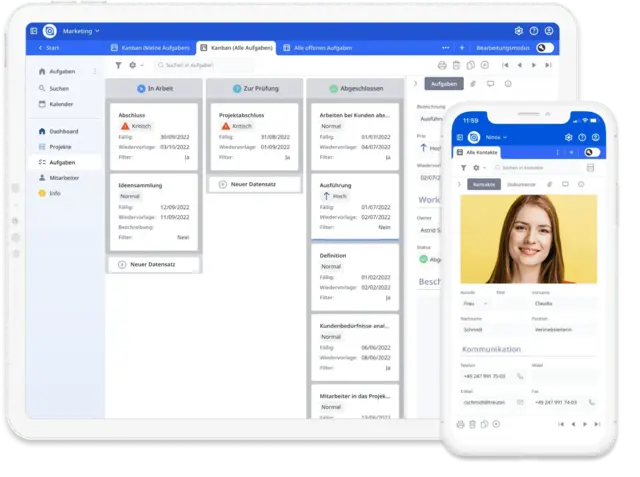Open the Alle offenen Aufgaben tab
The height and width of the screenshot is (477, 640).
pos(319,47)
